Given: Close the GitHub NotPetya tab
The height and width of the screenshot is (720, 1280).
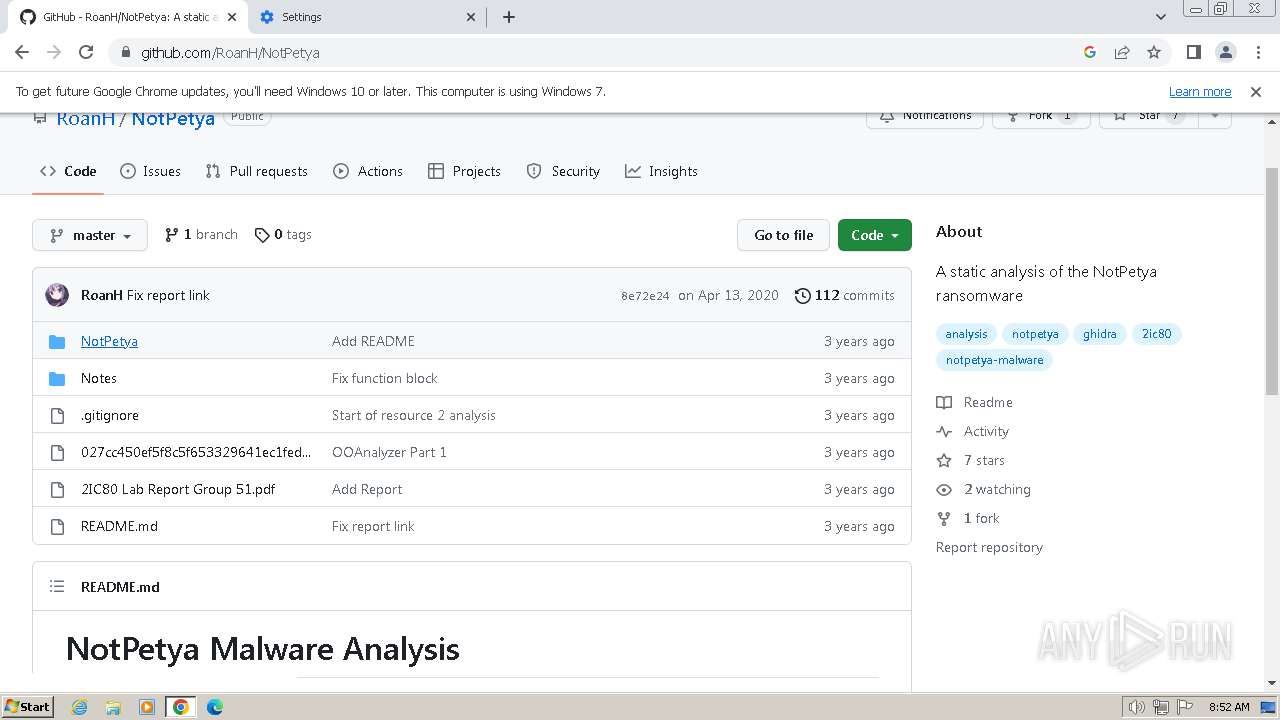Looking at the screenshot, I should [232, 17].
